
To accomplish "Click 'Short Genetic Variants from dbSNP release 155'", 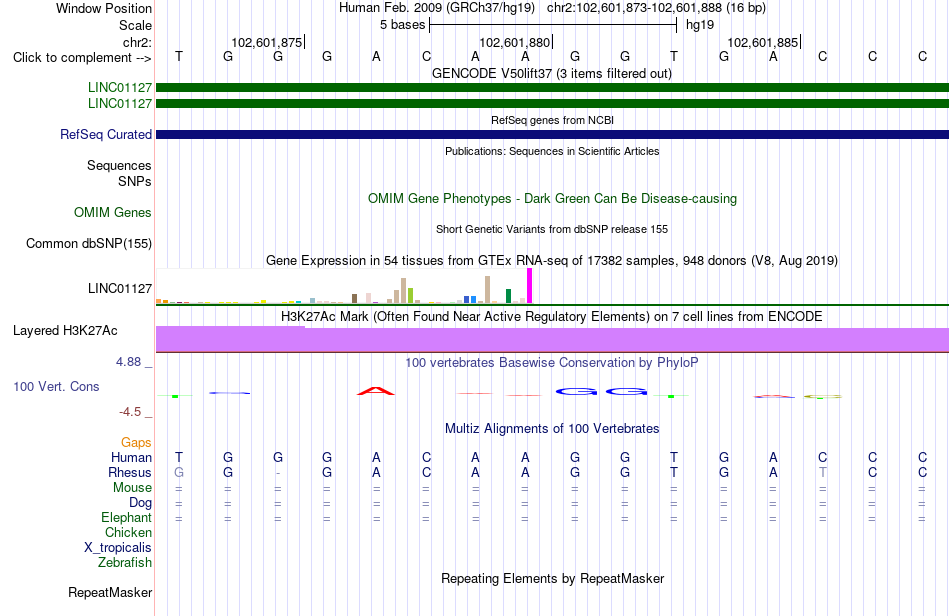I will pos(552,230).
